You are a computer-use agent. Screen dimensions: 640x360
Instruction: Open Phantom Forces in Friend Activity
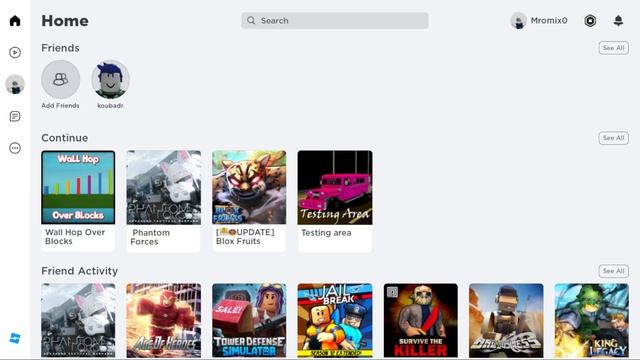pyautogui.click(x=78, y=320)
